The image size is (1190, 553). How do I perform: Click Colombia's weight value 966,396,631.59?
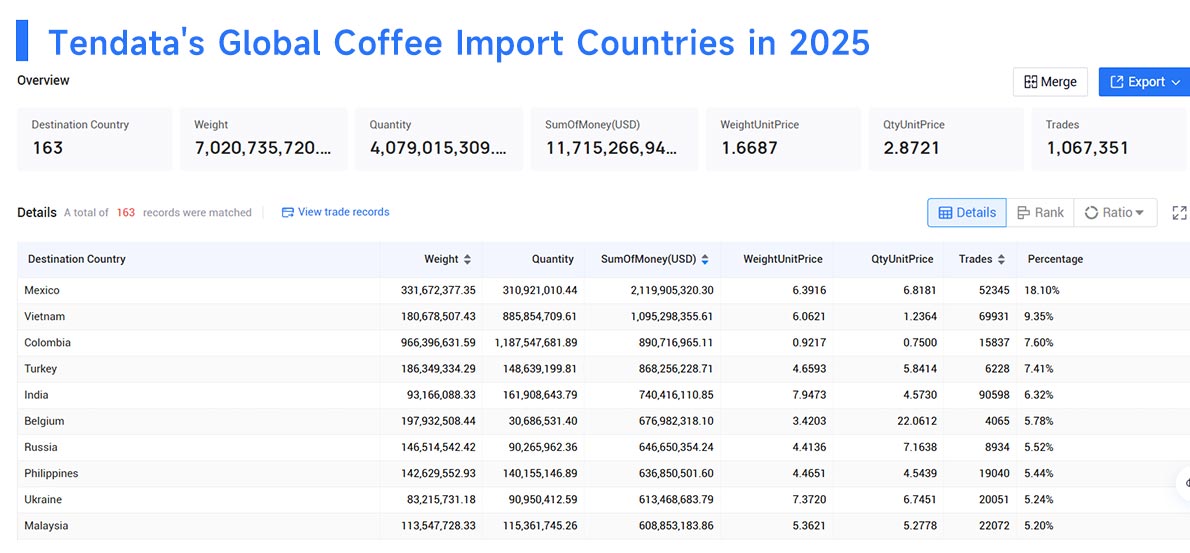(x=439, y=343)
